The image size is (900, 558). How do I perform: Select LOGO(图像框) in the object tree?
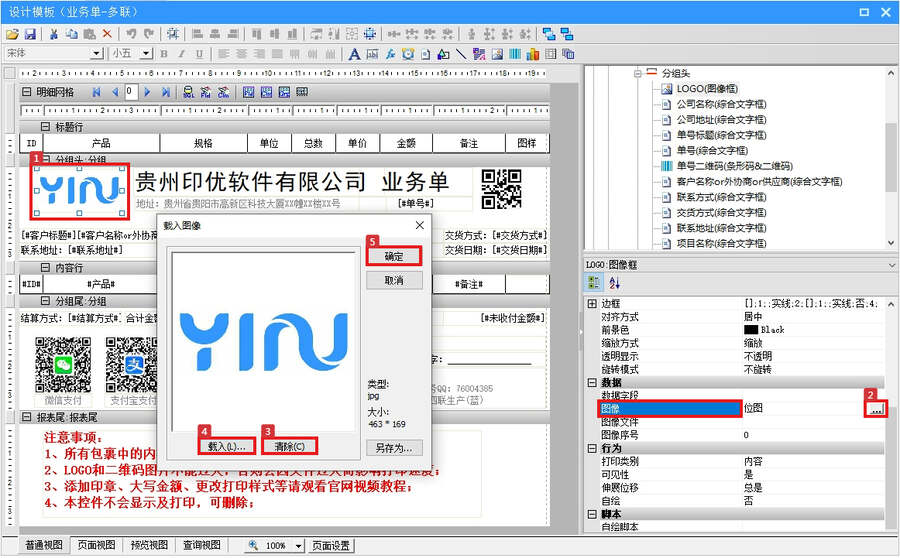[707, 89]
